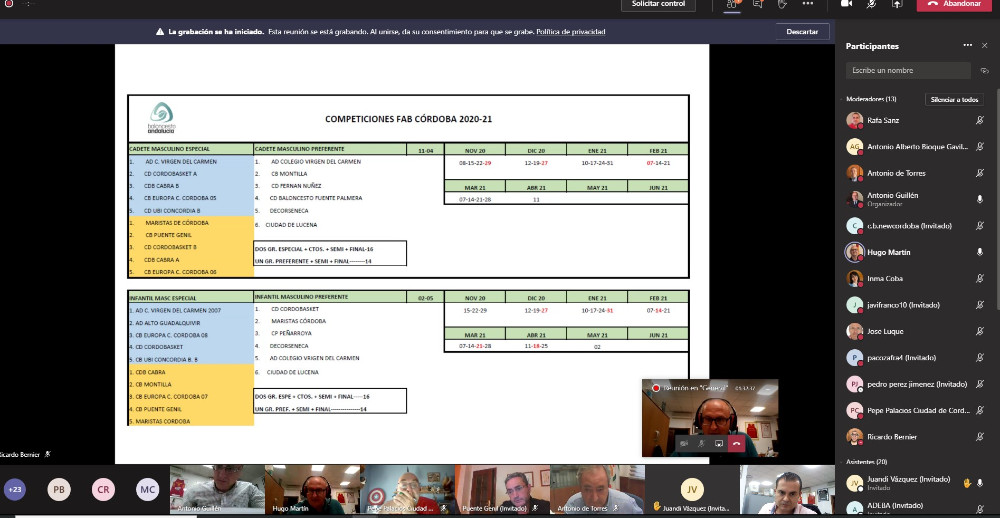Select the Pepe Palacios Ciudad video tile
Screen dimensions: 1000x518
[408, 489]
